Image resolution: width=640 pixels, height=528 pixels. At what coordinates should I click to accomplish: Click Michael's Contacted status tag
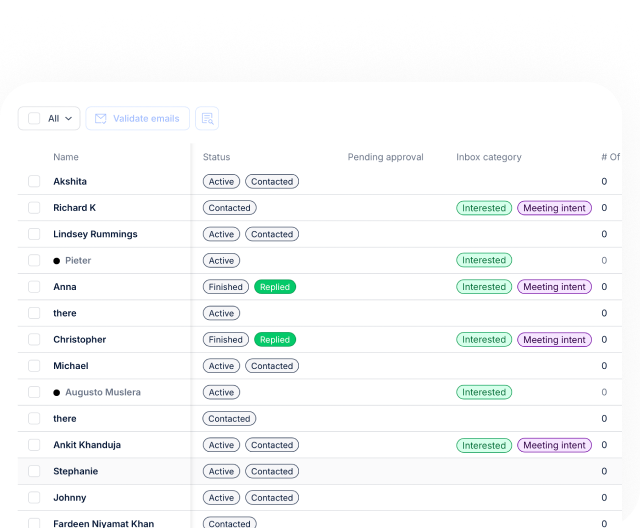pos(272,366)
